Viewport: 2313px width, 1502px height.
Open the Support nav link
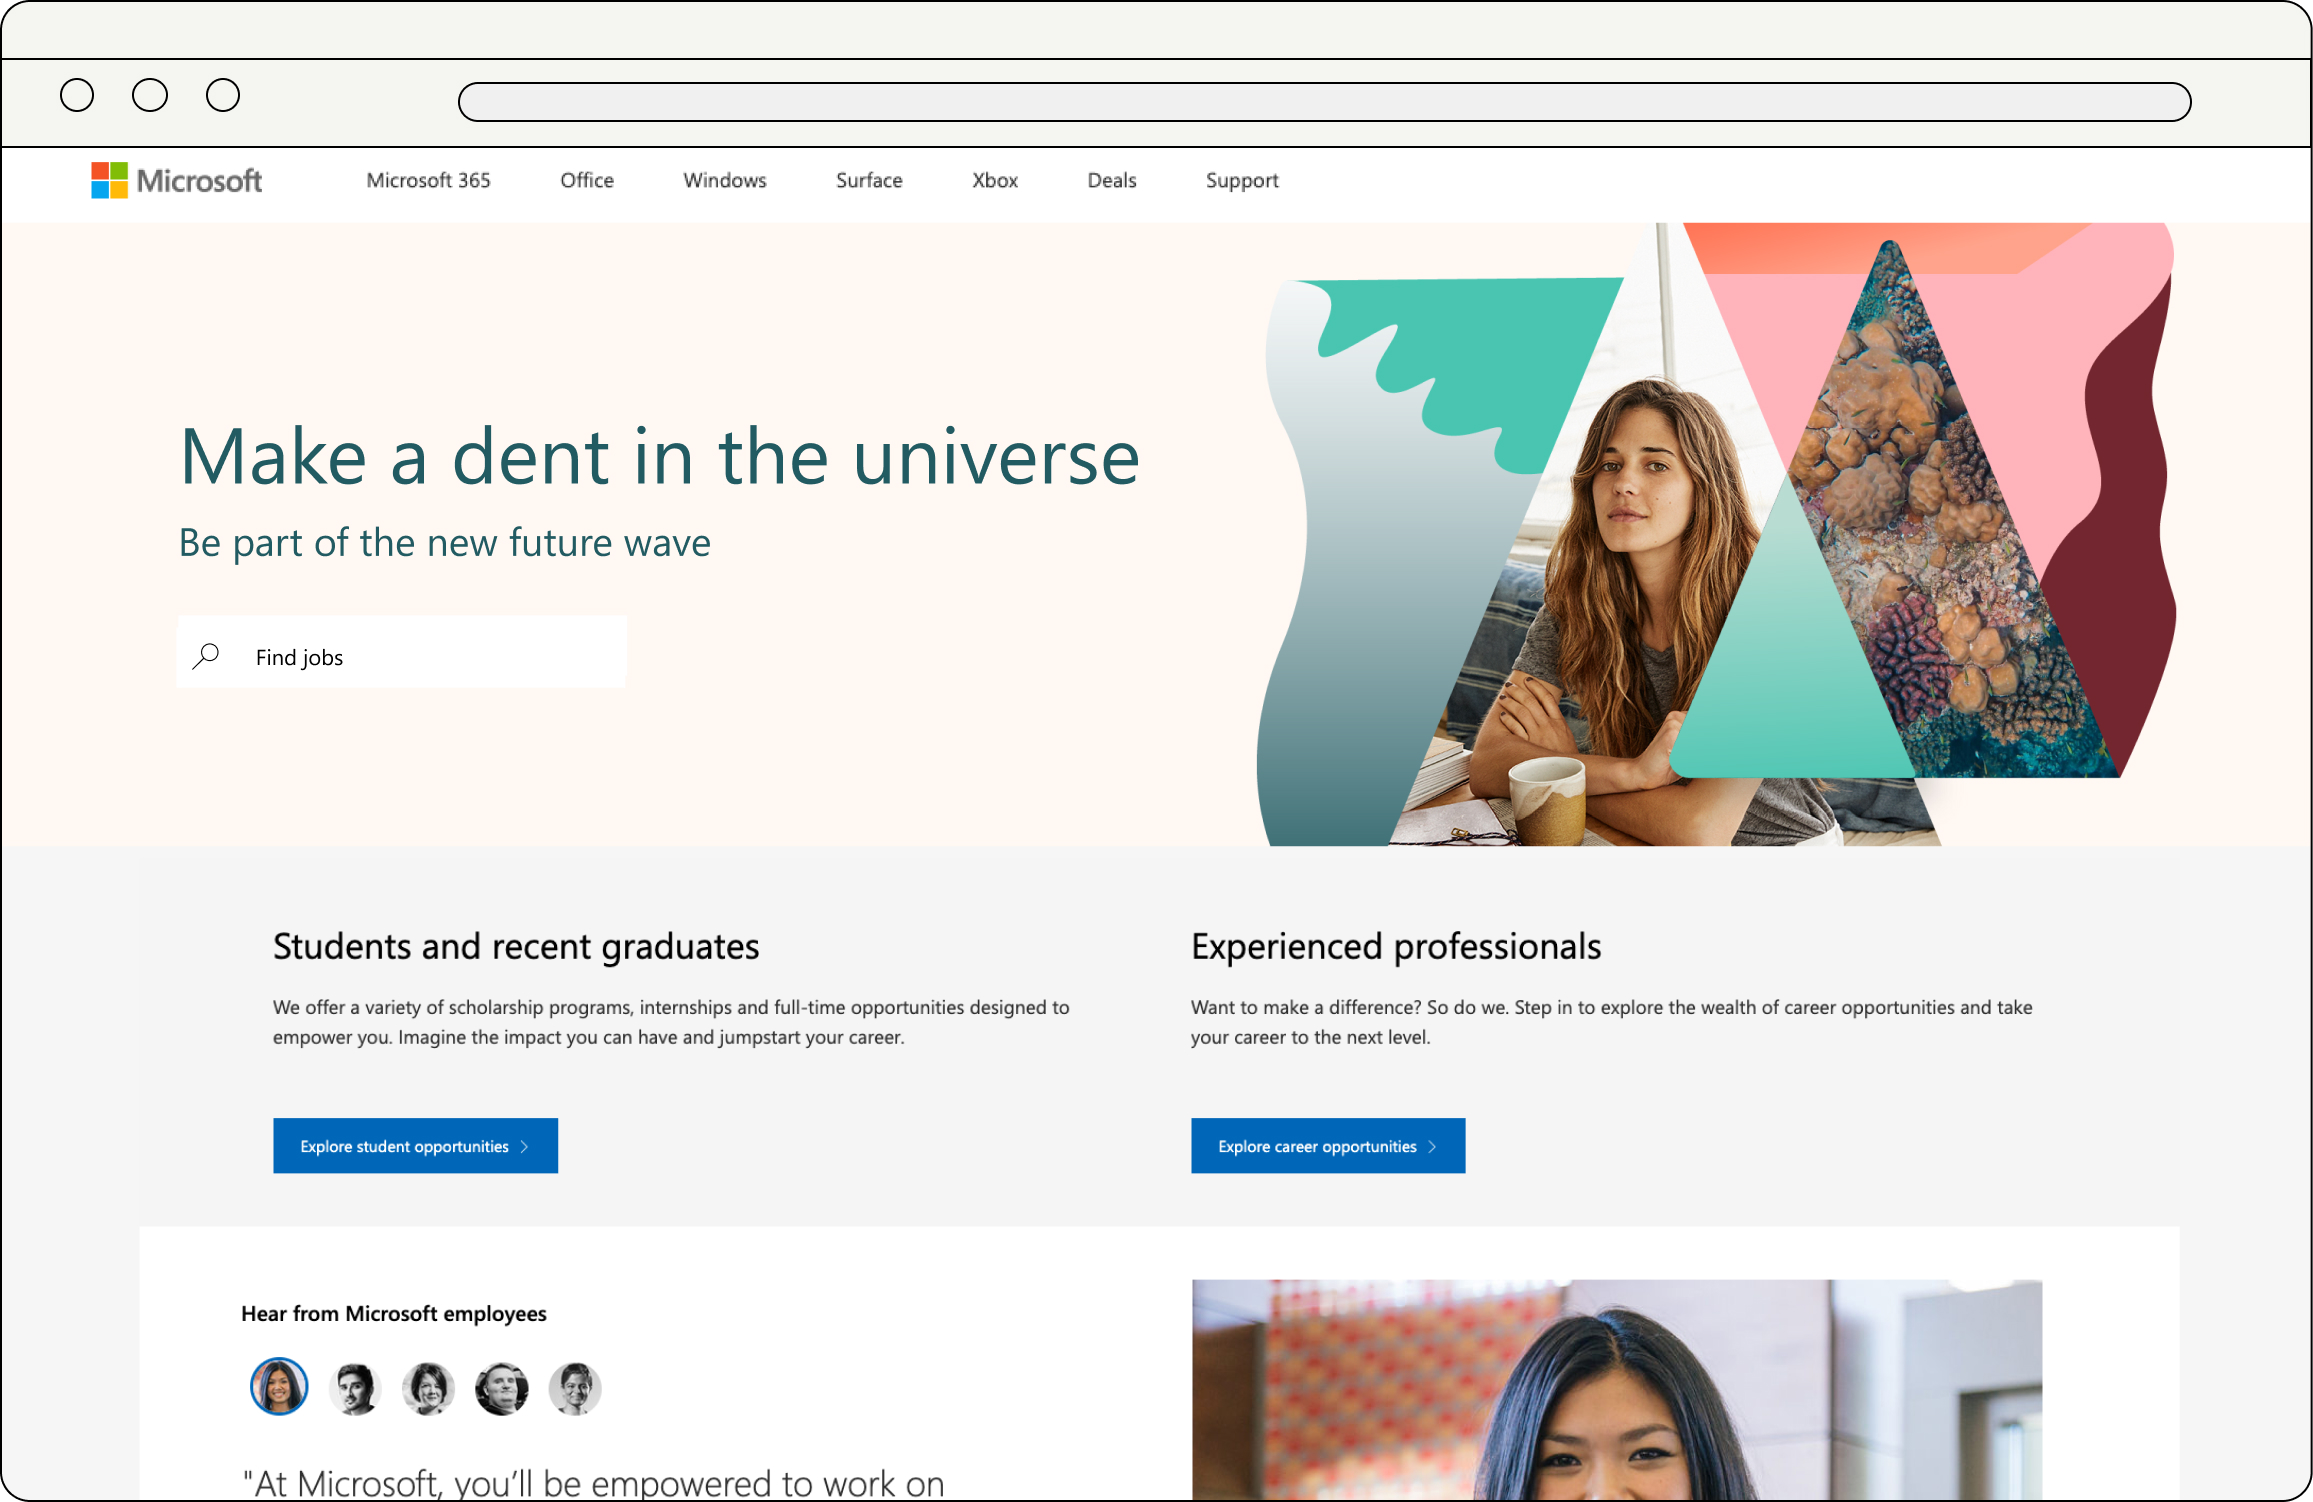[x=1242, y=180]
